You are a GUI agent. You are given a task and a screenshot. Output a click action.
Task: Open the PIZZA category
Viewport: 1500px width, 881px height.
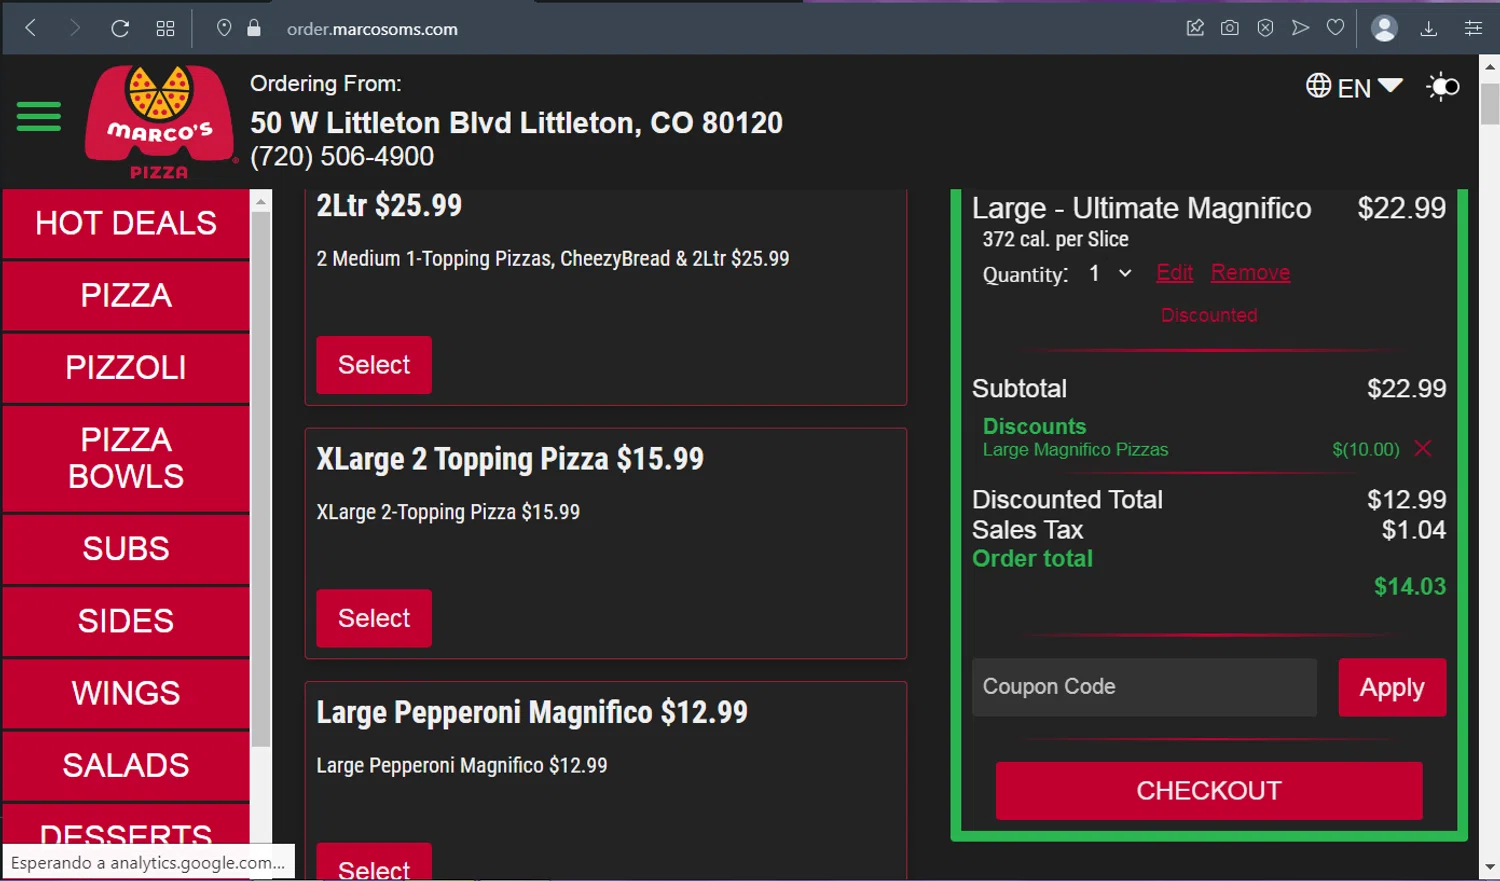(126, 295)
